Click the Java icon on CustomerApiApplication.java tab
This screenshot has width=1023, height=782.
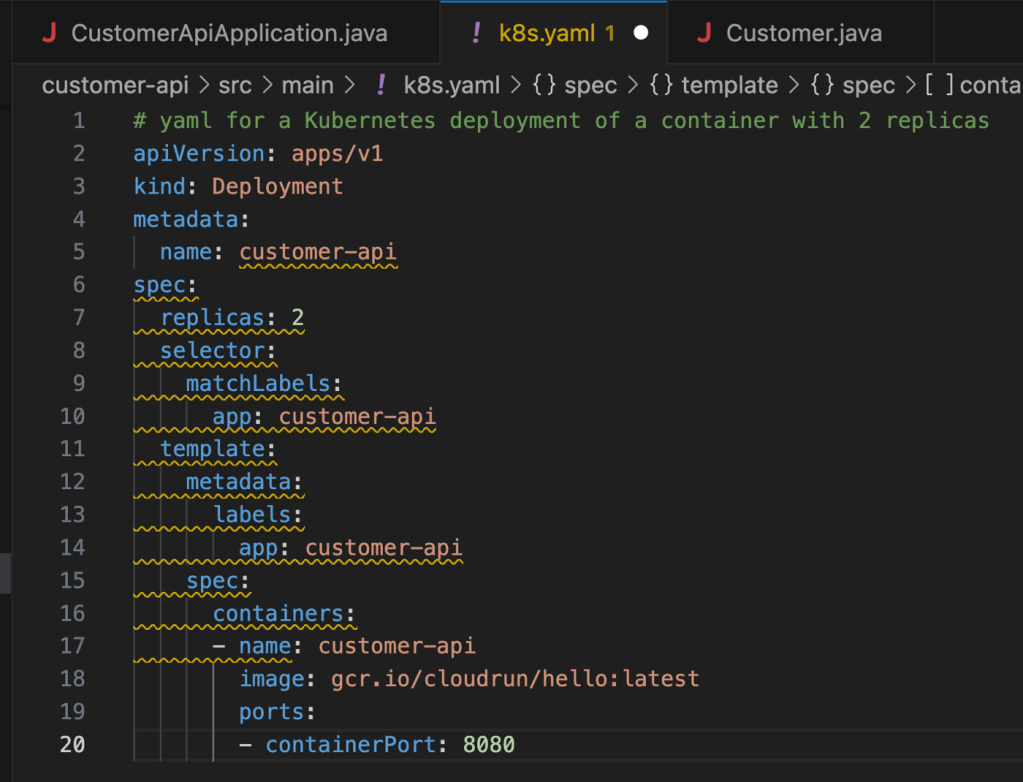(49, 33)
